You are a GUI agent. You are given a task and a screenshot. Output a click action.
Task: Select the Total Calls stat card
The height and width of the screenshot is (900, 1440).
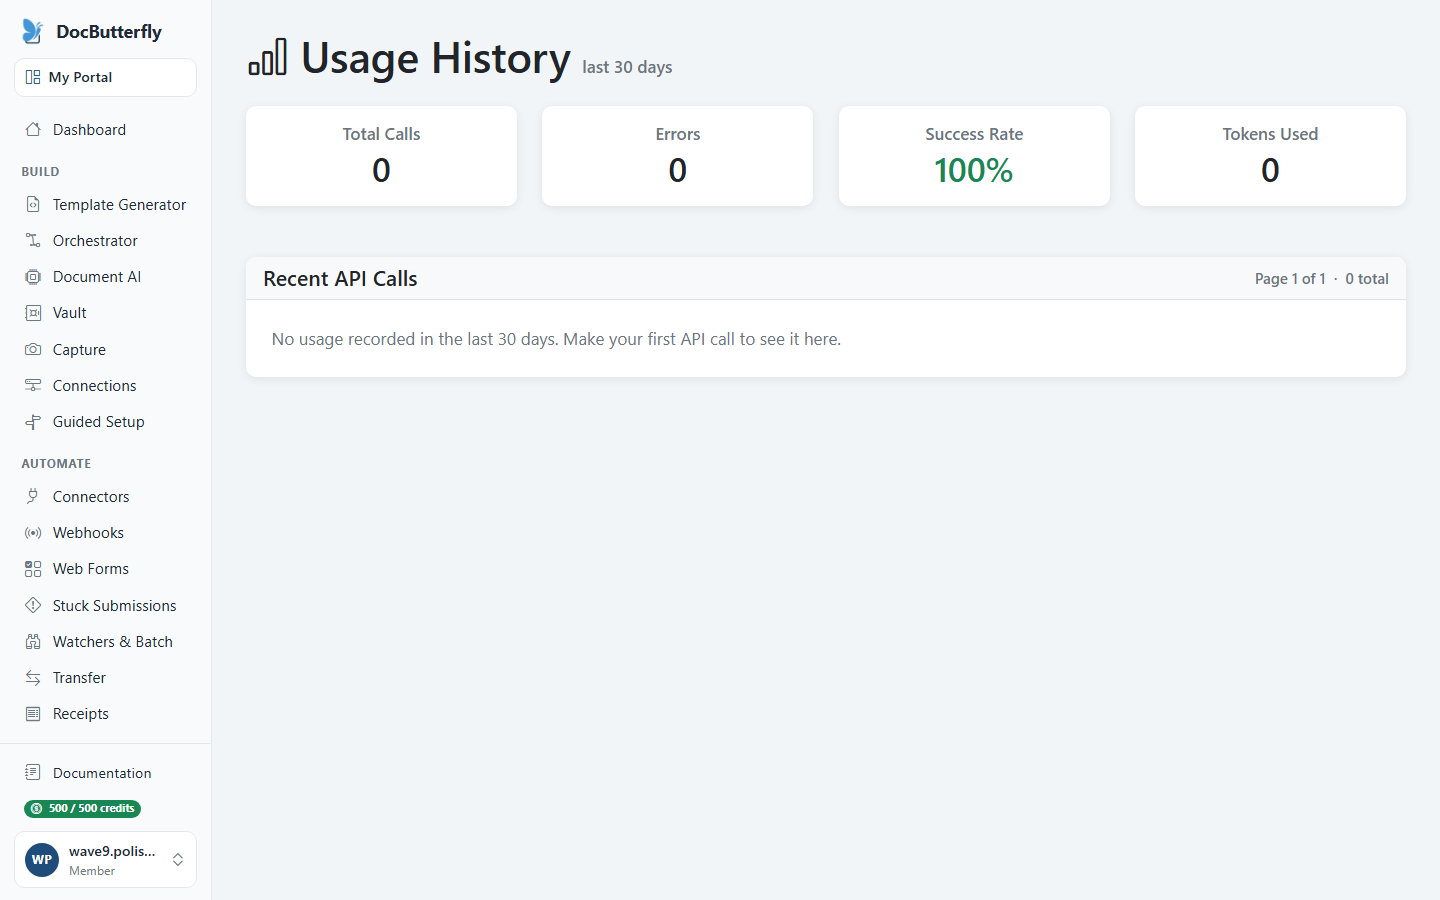coord(381,156)
